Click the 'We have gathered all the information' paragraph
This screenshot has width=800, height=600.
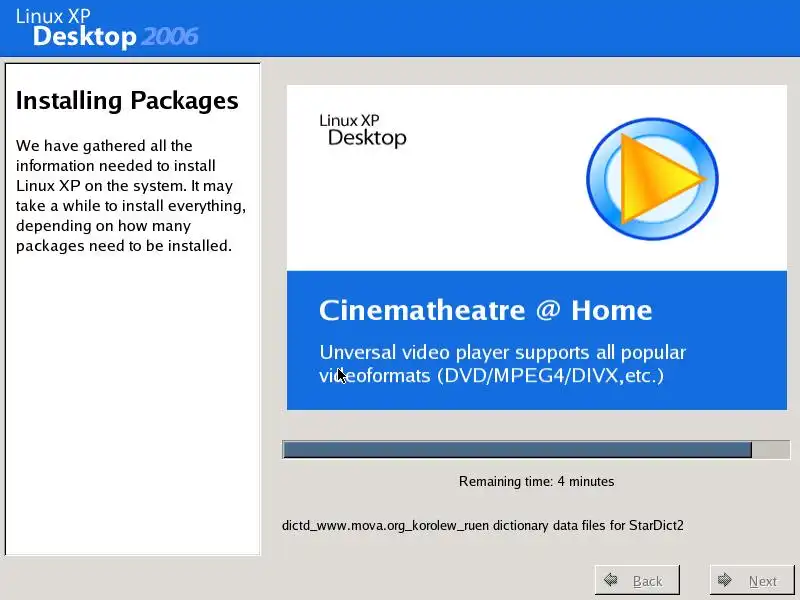tap(131, 196)
